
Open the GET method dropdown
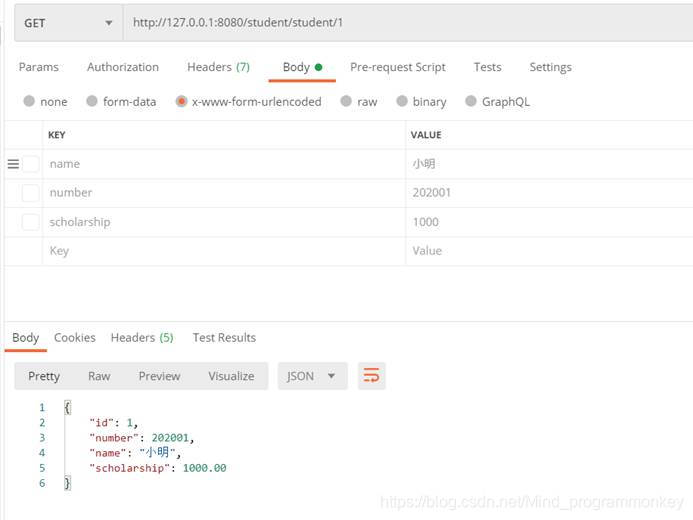pos(69,23)
